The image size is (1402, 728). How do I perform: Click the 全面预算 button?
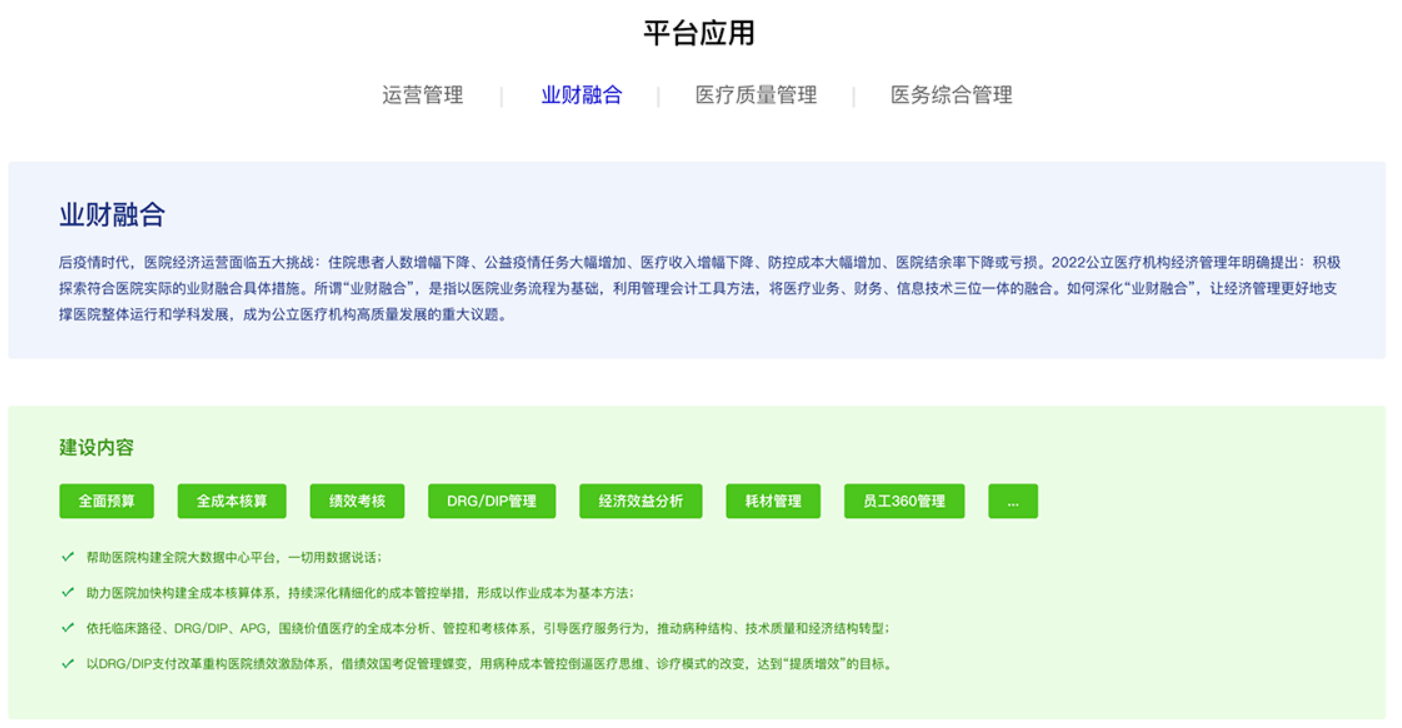coord(107,501)
